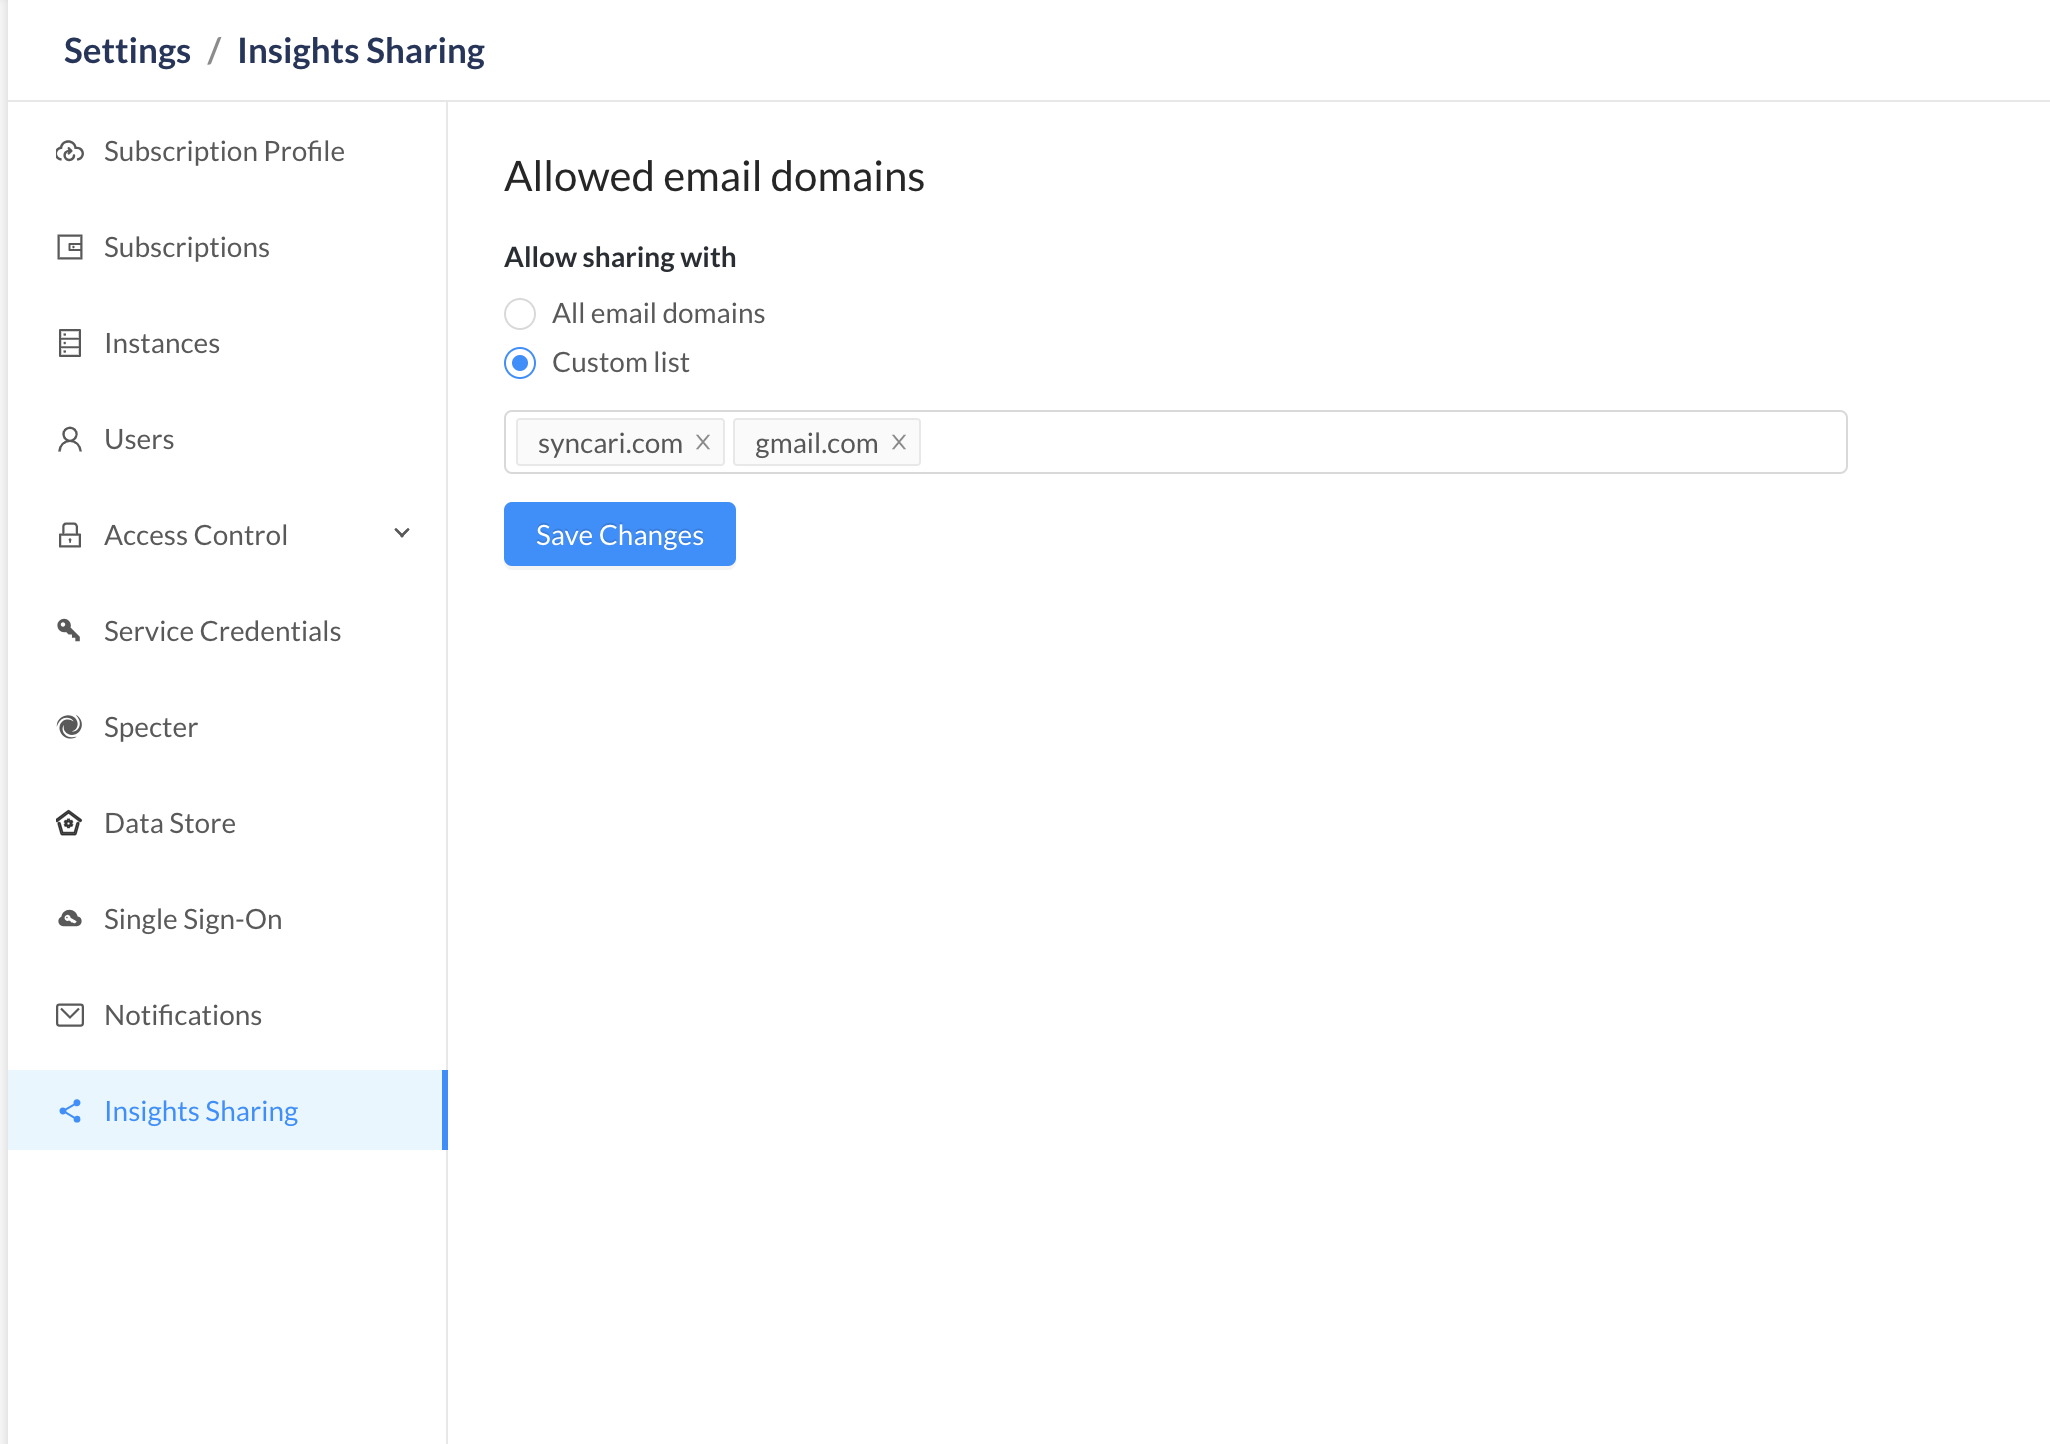Go to Instances settings

(228, 343)
